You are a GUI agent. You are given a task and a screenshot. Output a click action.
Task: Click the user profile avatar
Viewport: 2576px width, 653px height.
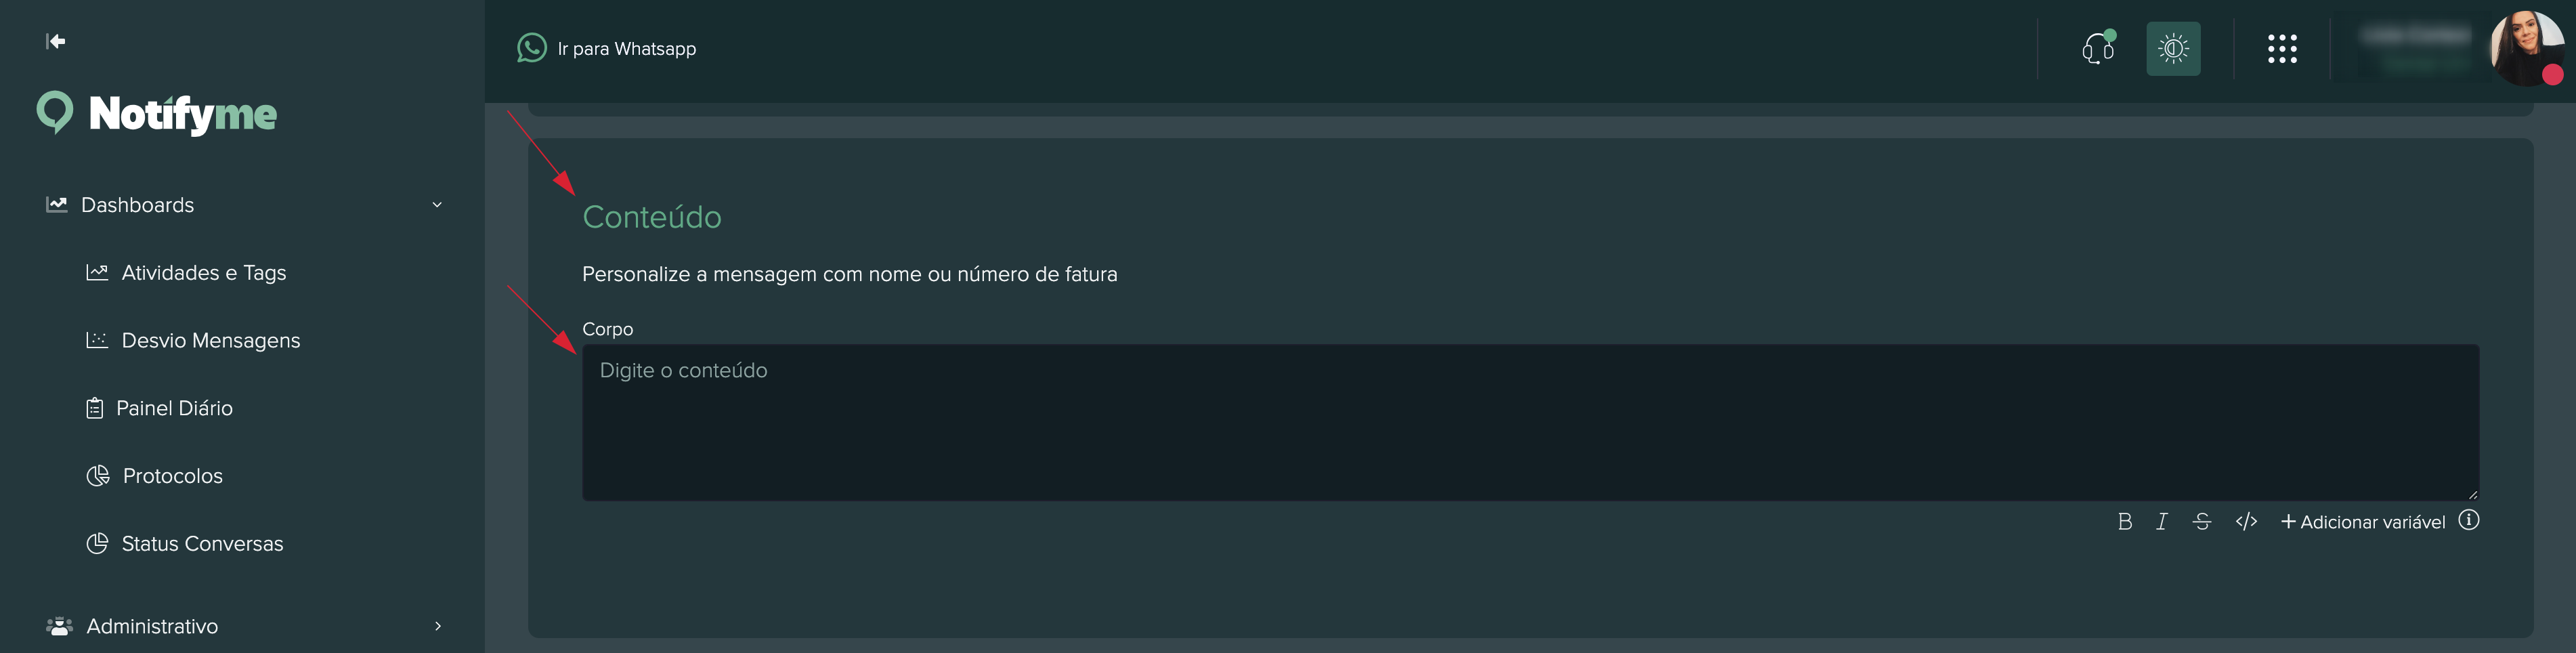tap(2525, 47)
